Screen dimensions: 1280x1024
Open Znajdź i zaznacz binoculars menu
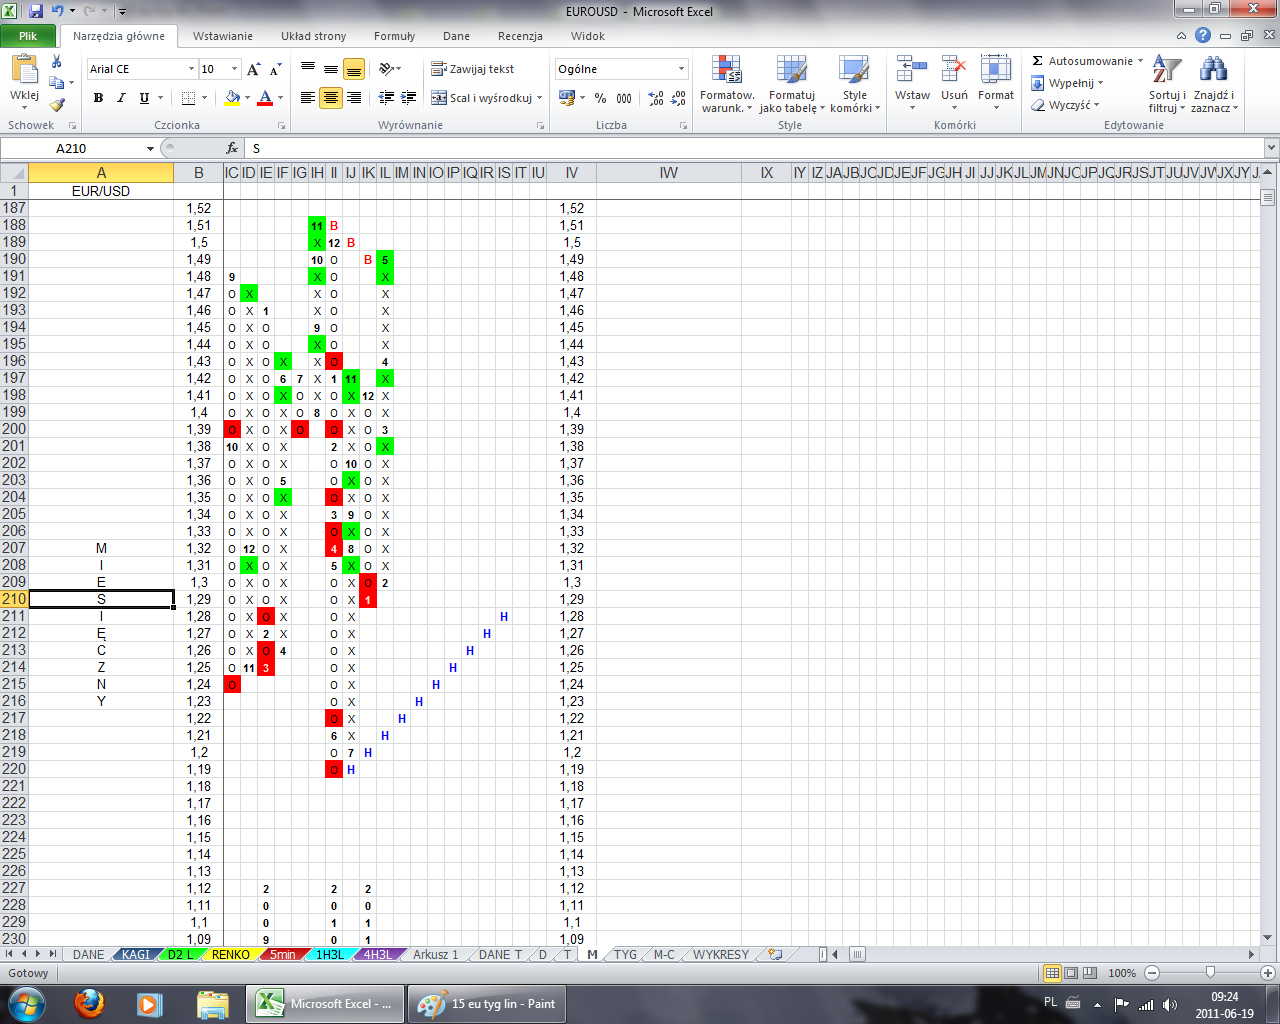point(1214,85)
